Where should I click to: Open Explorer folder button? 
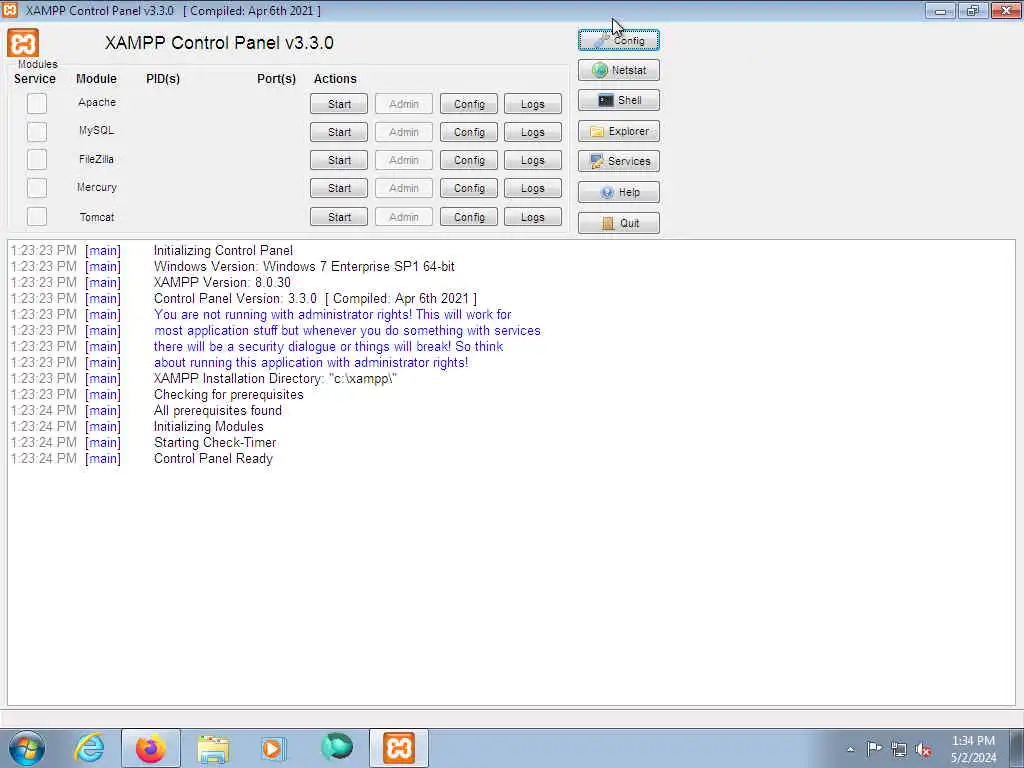[x=618, y=131]
